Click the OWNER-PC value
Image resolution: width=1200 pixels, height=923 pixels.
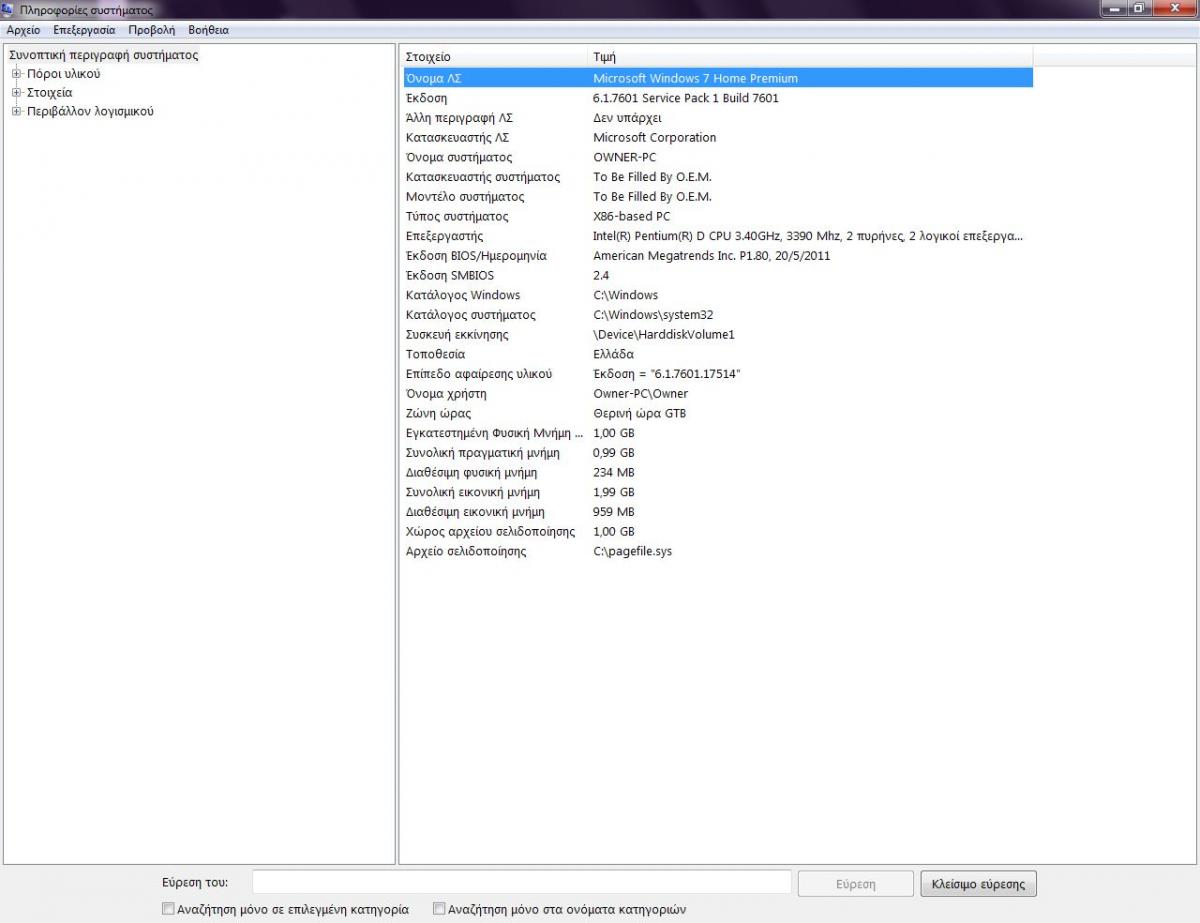pos(626,157)
